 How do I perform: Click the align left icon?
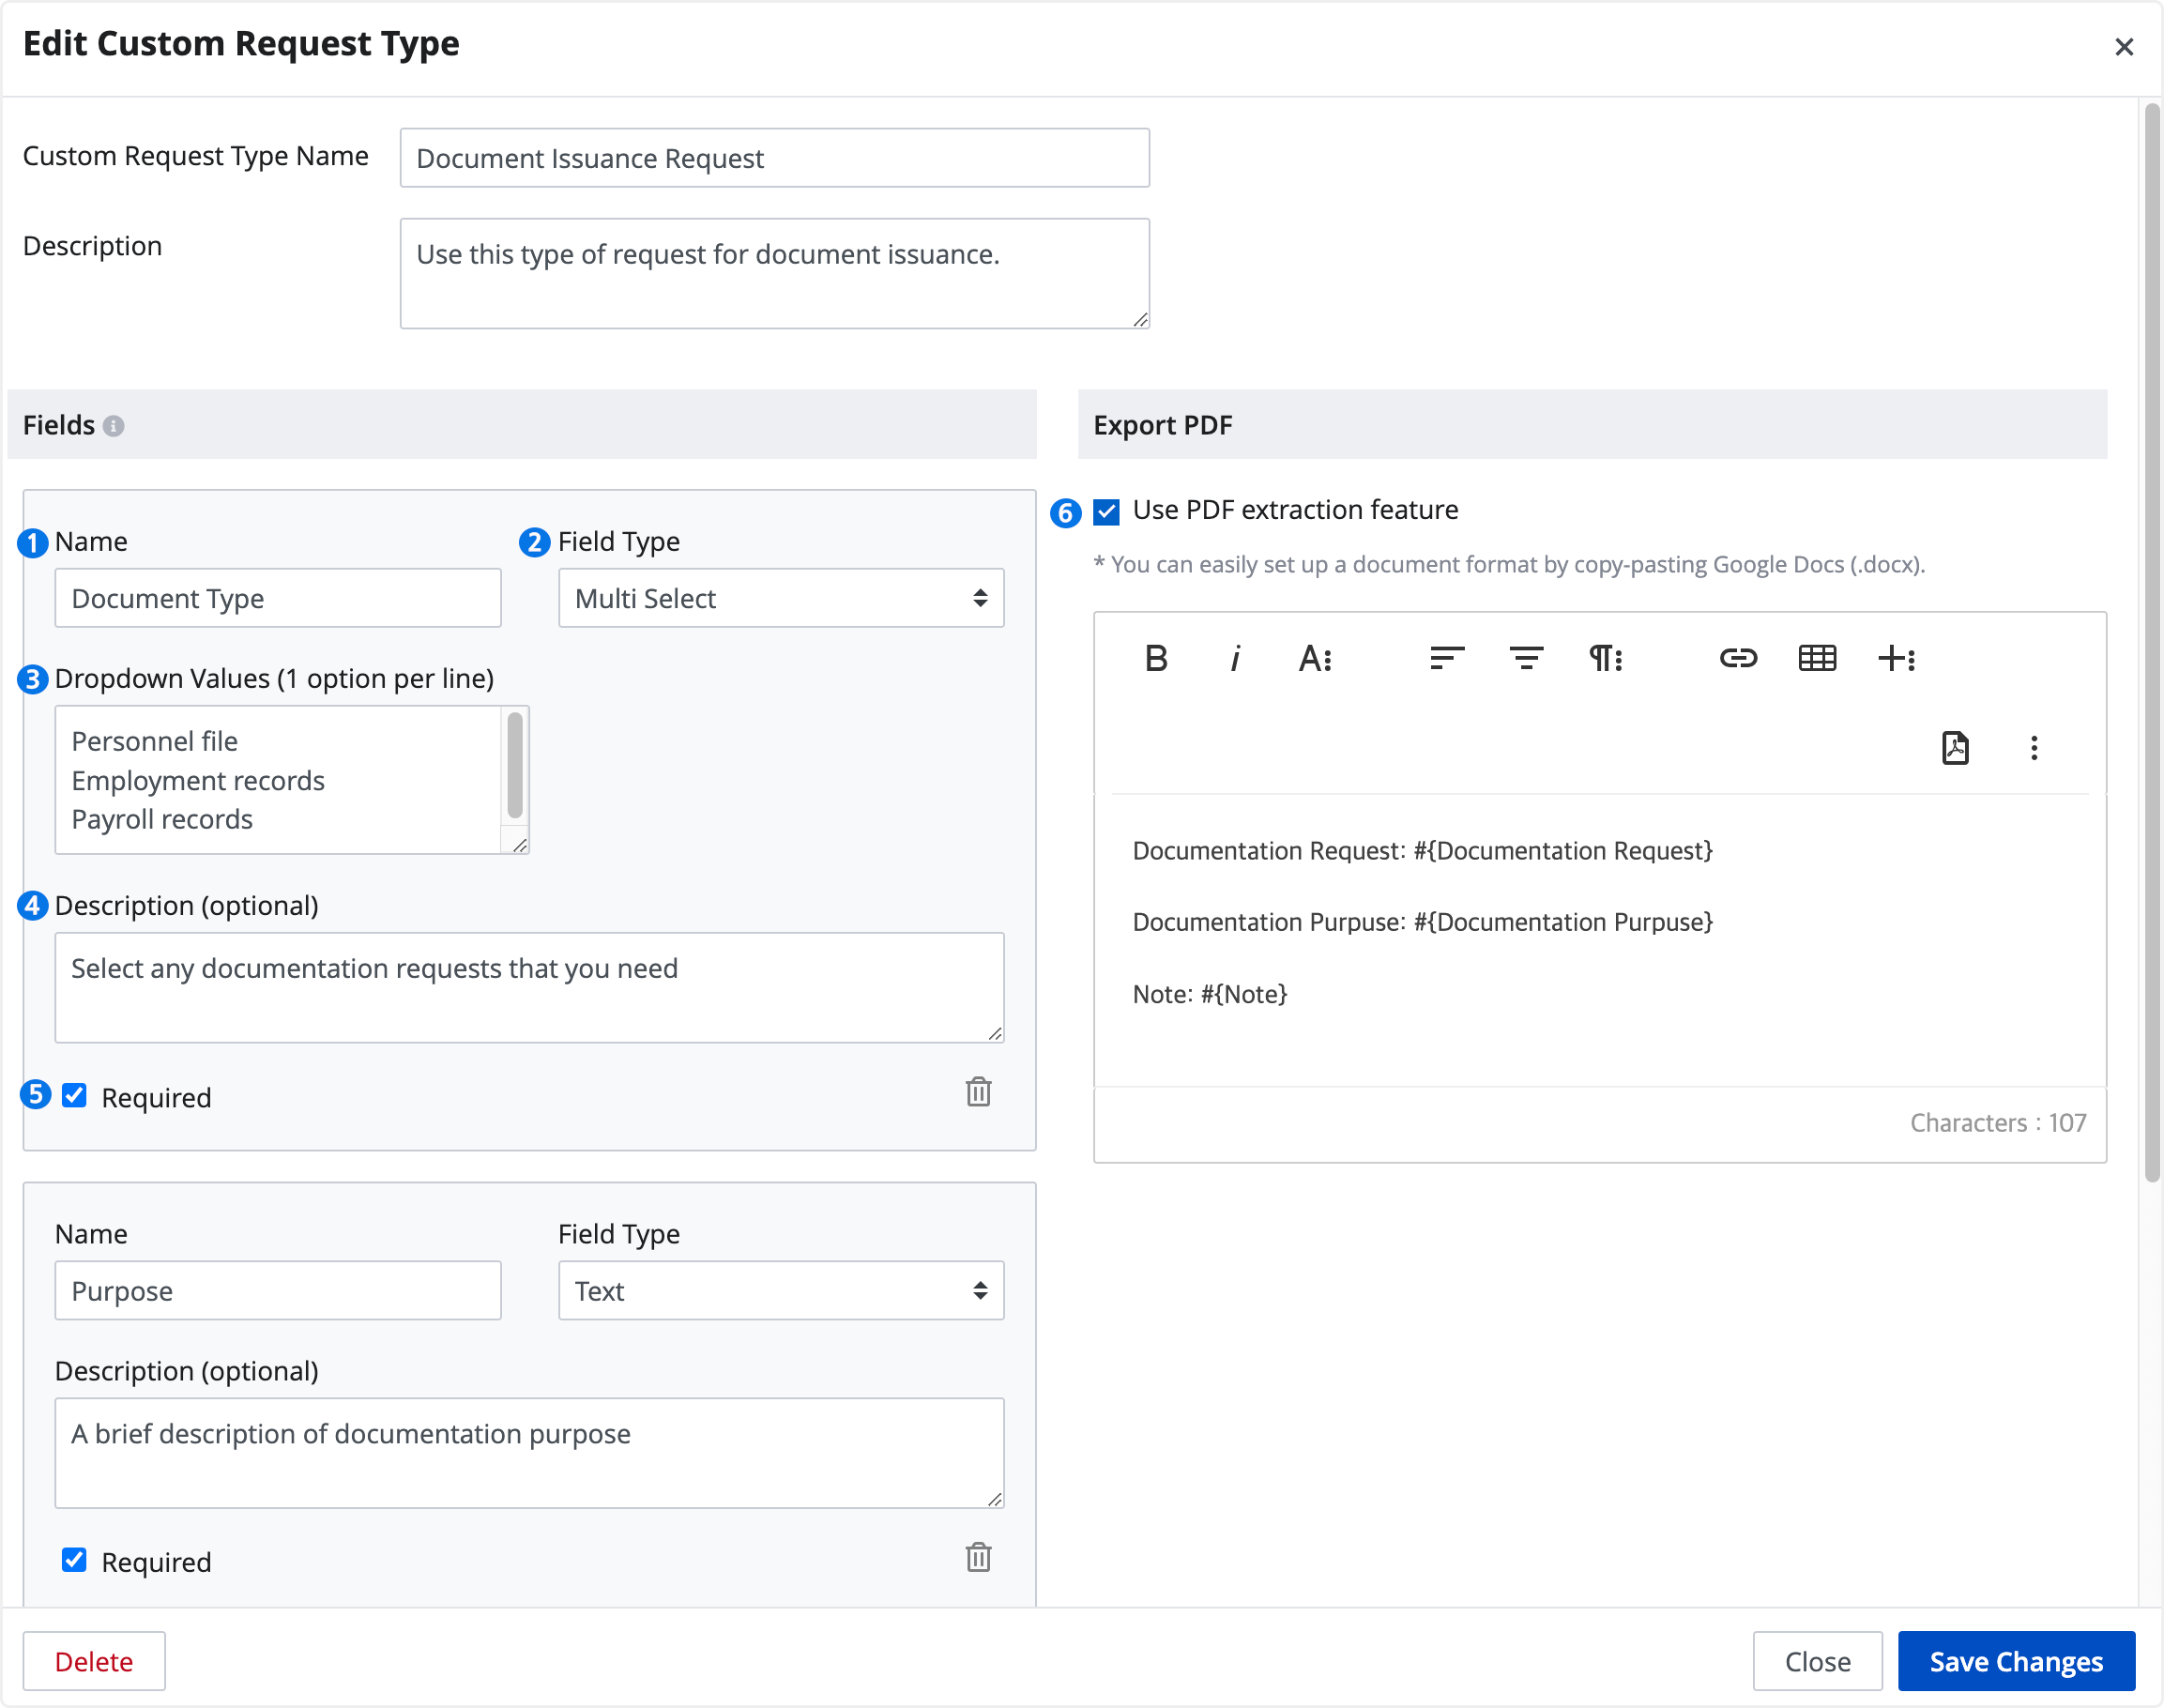(1446, 658)
